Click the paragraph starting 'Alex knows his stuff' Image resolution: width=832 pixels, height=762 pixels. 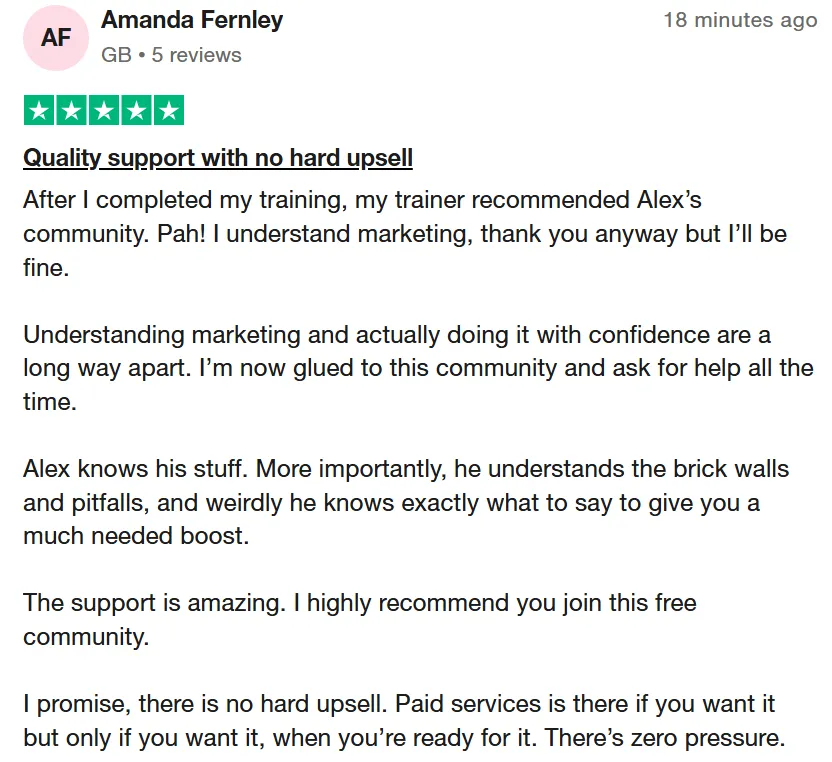406,502
